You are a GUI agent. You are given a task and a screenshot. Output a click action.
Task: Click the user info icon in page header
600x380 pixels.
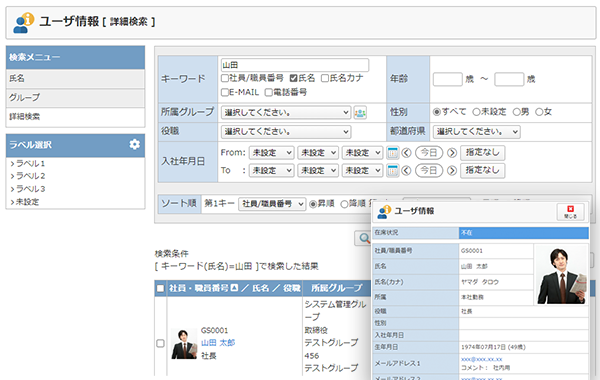point(23,23)
